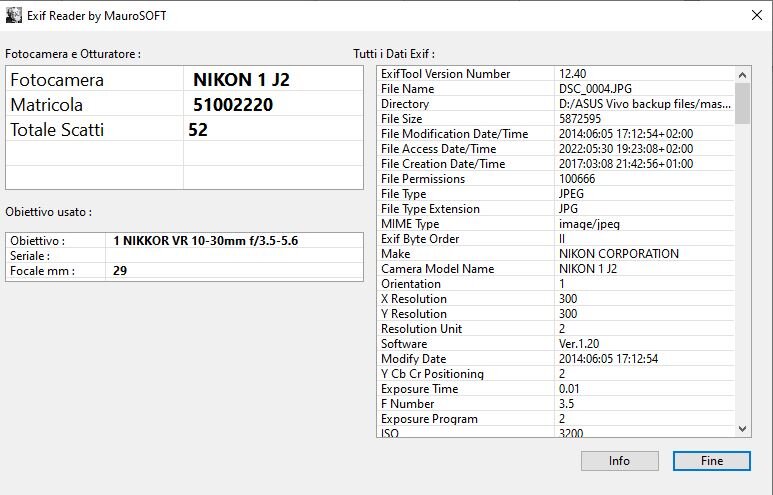Screen dimensions: 773x495
Task: Click the Fine button
Action: (x=711, y=460)
